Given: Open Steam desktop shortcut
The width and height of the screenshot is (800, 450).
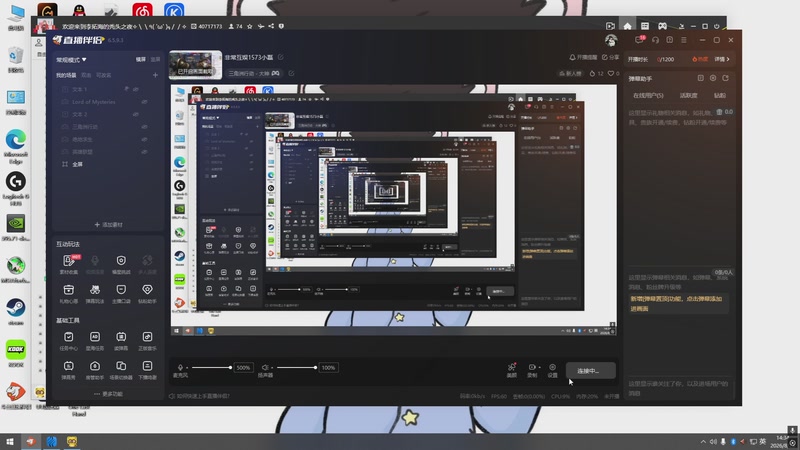Looking at the screenshot, I should coord(16,312).
